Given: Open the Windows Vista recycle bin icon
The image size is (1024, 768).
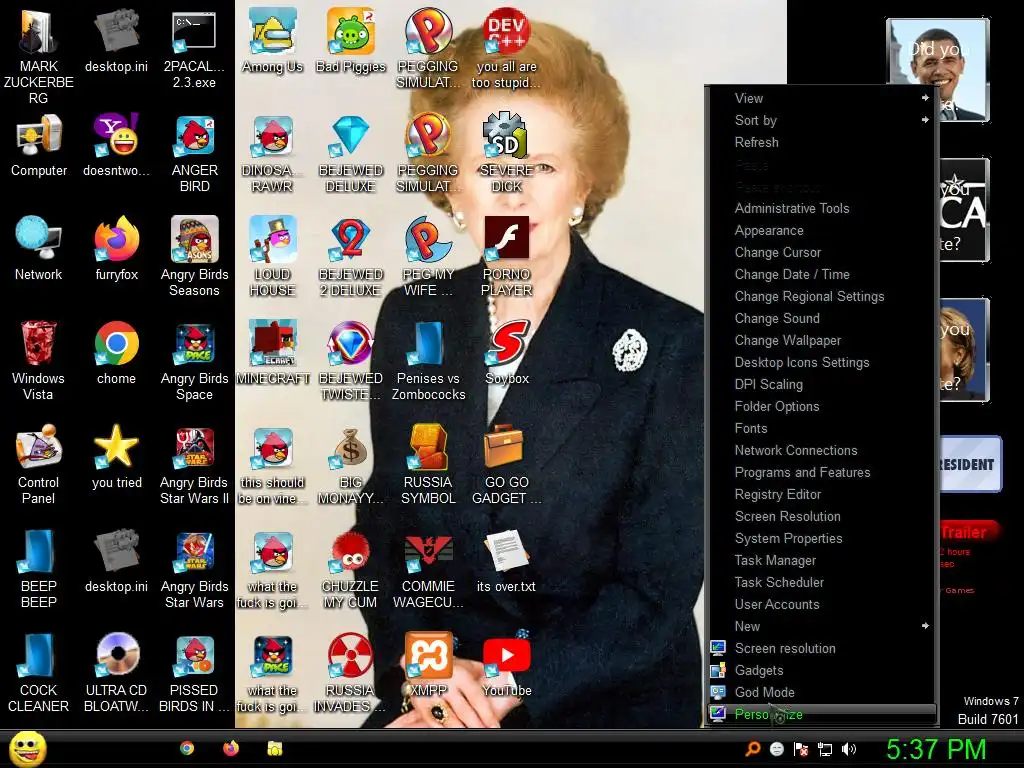Looking at the screenshot, I should click(39, 360).
